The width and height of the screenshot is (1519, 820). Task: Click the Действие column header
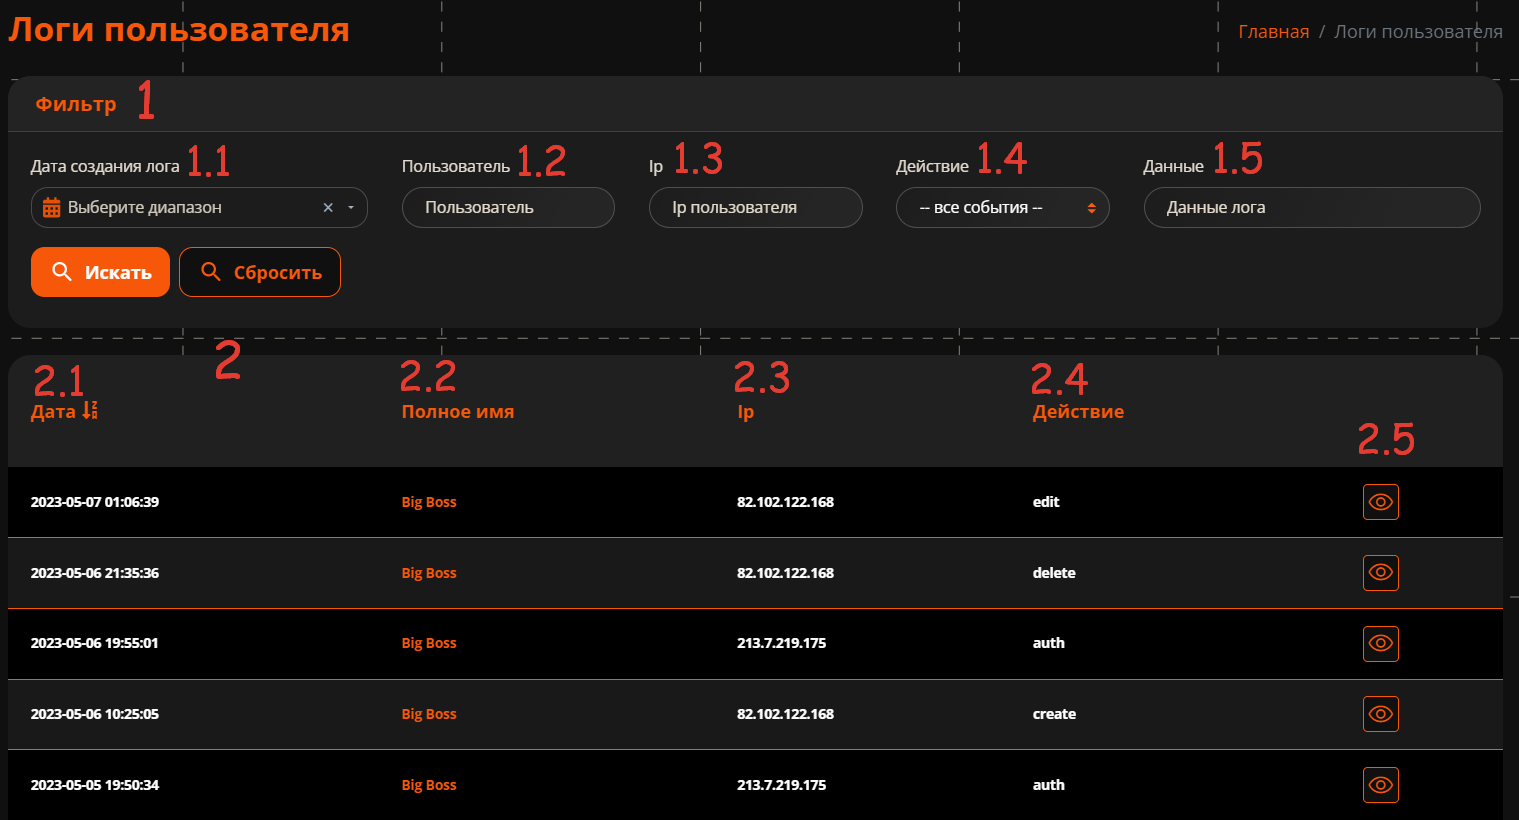point(1078,411)
